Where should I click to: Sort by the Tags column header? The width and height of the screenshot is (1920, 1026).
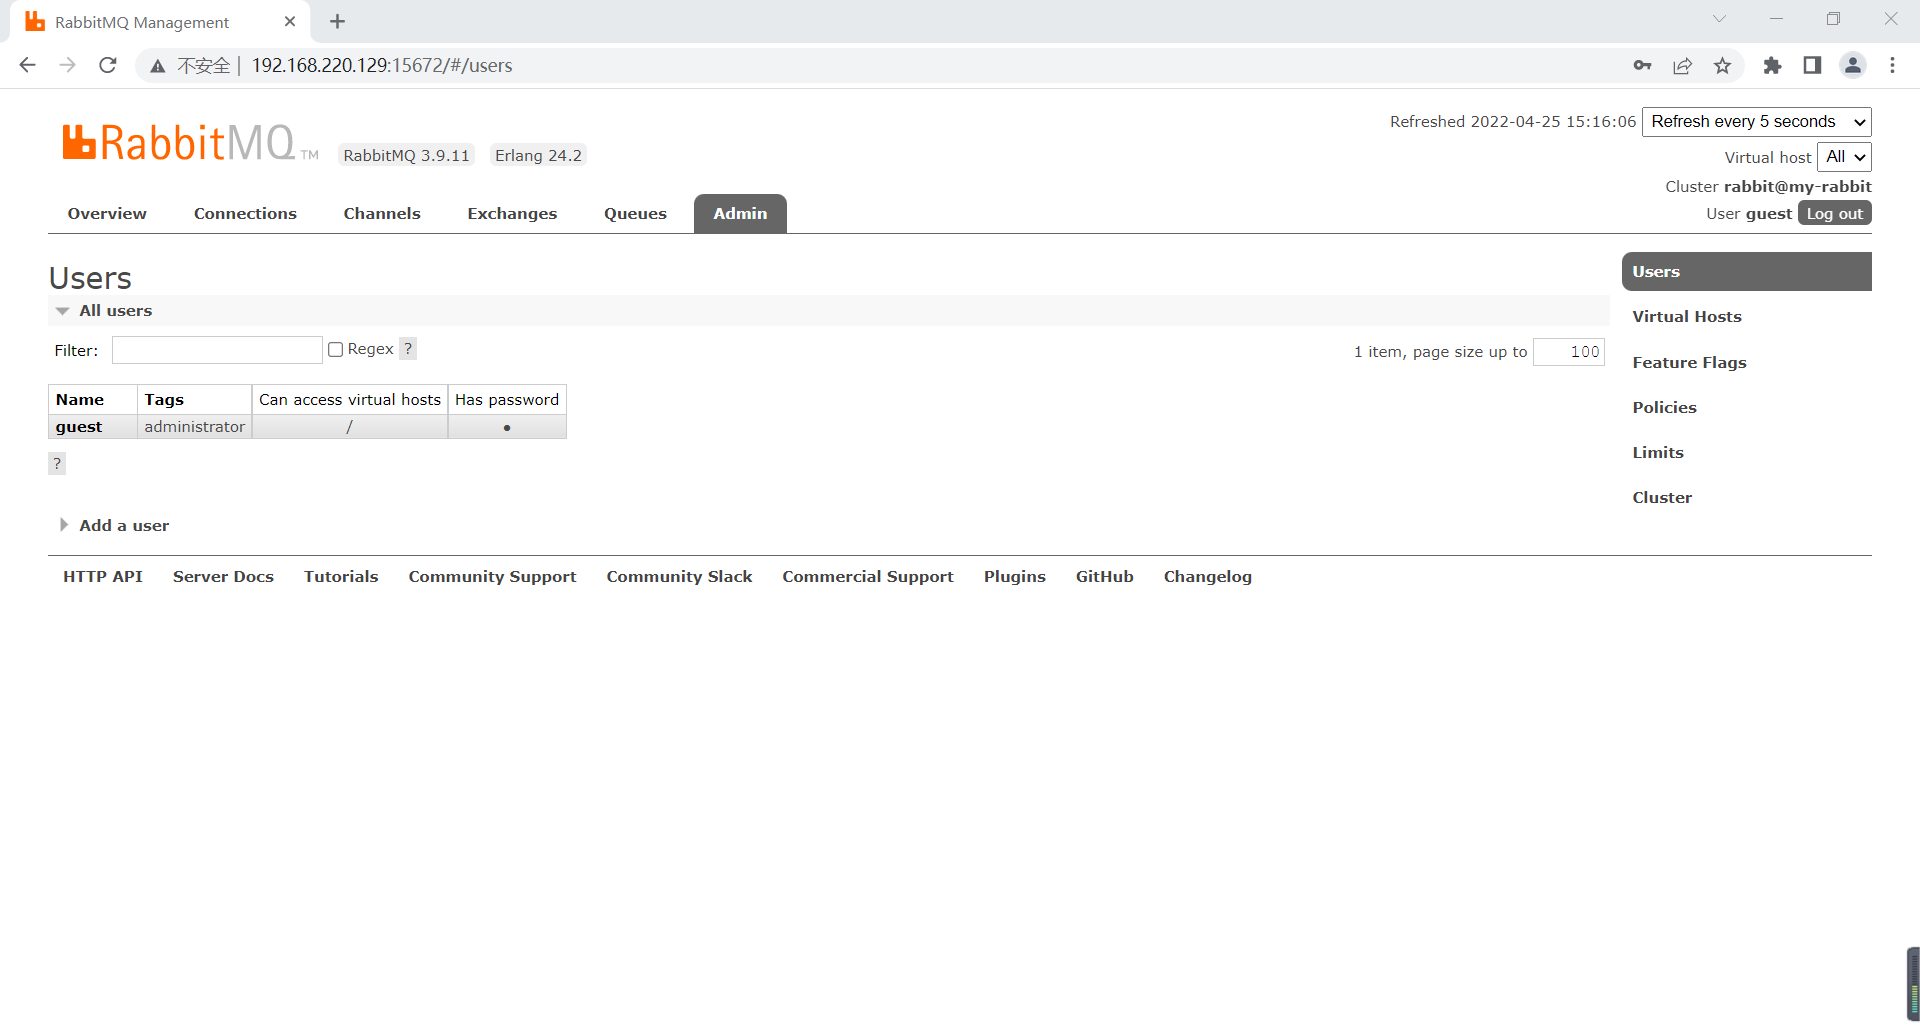tap(164, 400)
